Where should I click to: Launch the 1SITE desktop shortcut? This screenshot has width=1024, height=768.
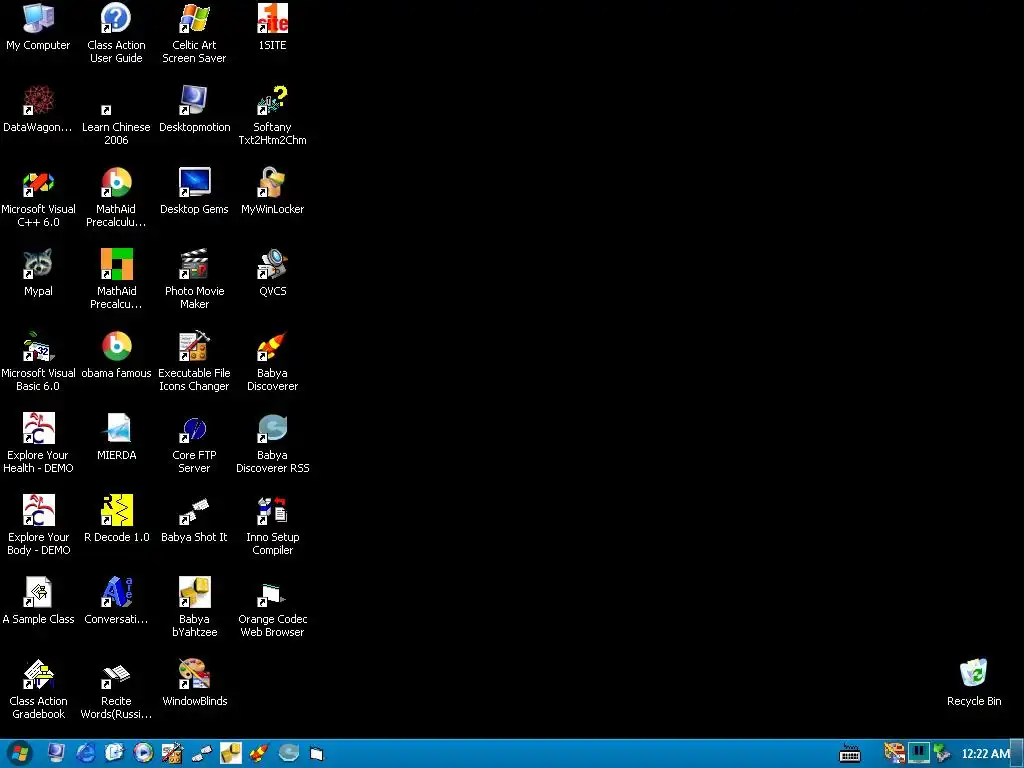coord(272,27)
